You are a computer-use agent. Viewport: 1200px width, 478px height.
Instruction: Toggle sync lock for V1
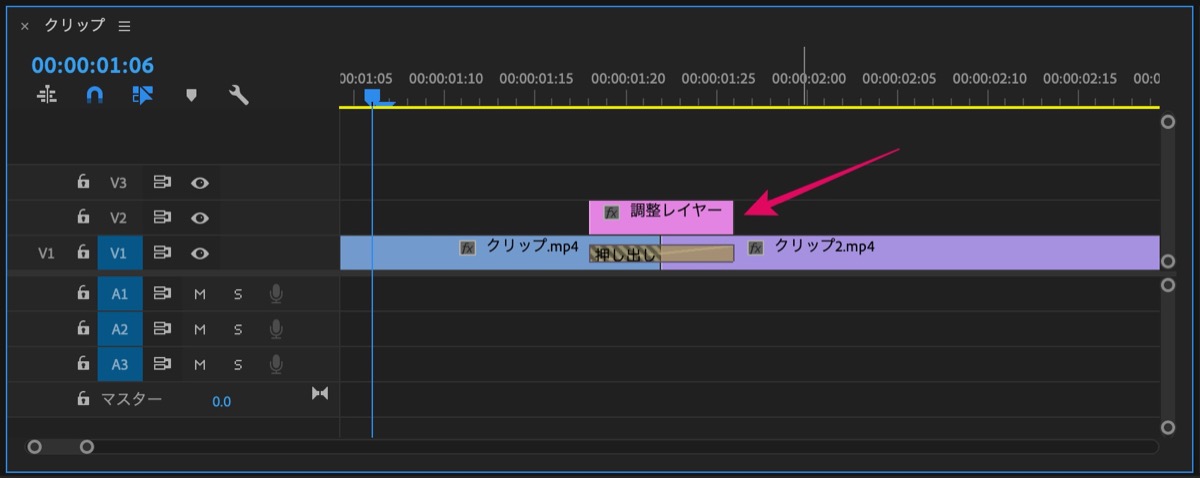(162, 253)
